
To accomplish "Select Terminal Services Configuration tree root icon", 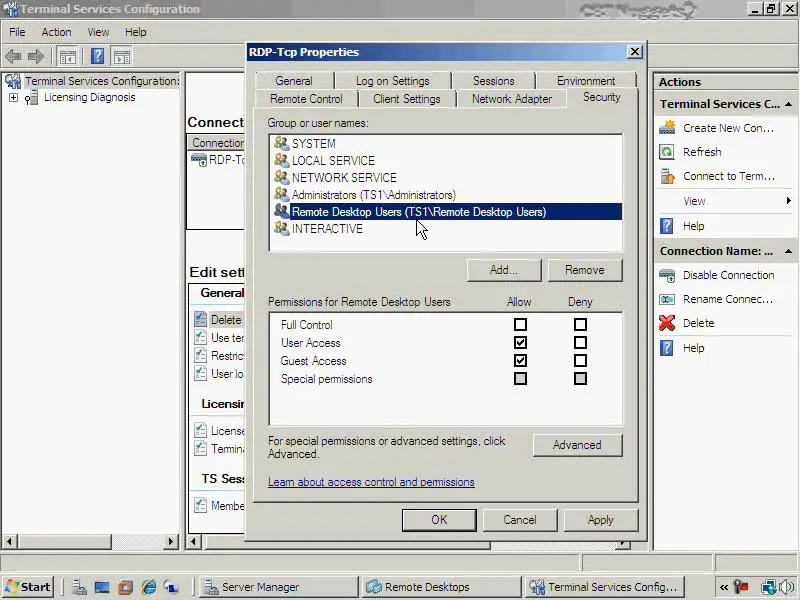I will click(13, 81).
